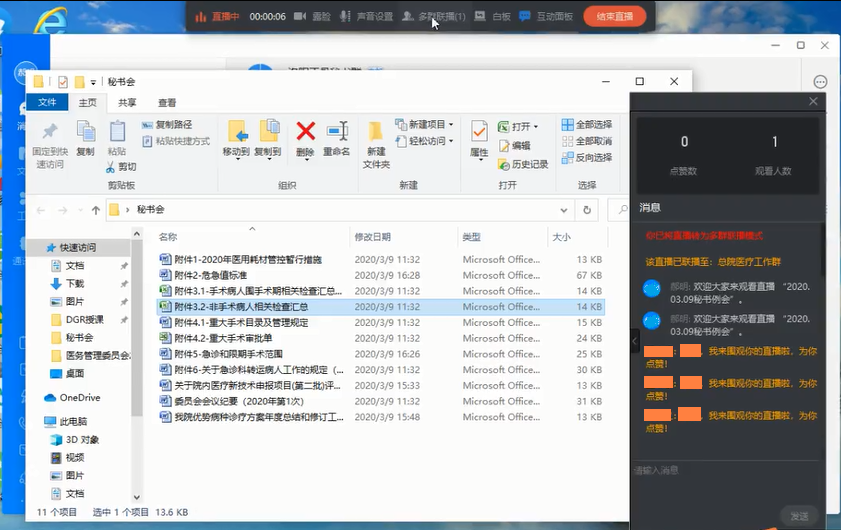Click navigation pane scrollbar down arrow
841x530 pixels.
pos(137,498)
